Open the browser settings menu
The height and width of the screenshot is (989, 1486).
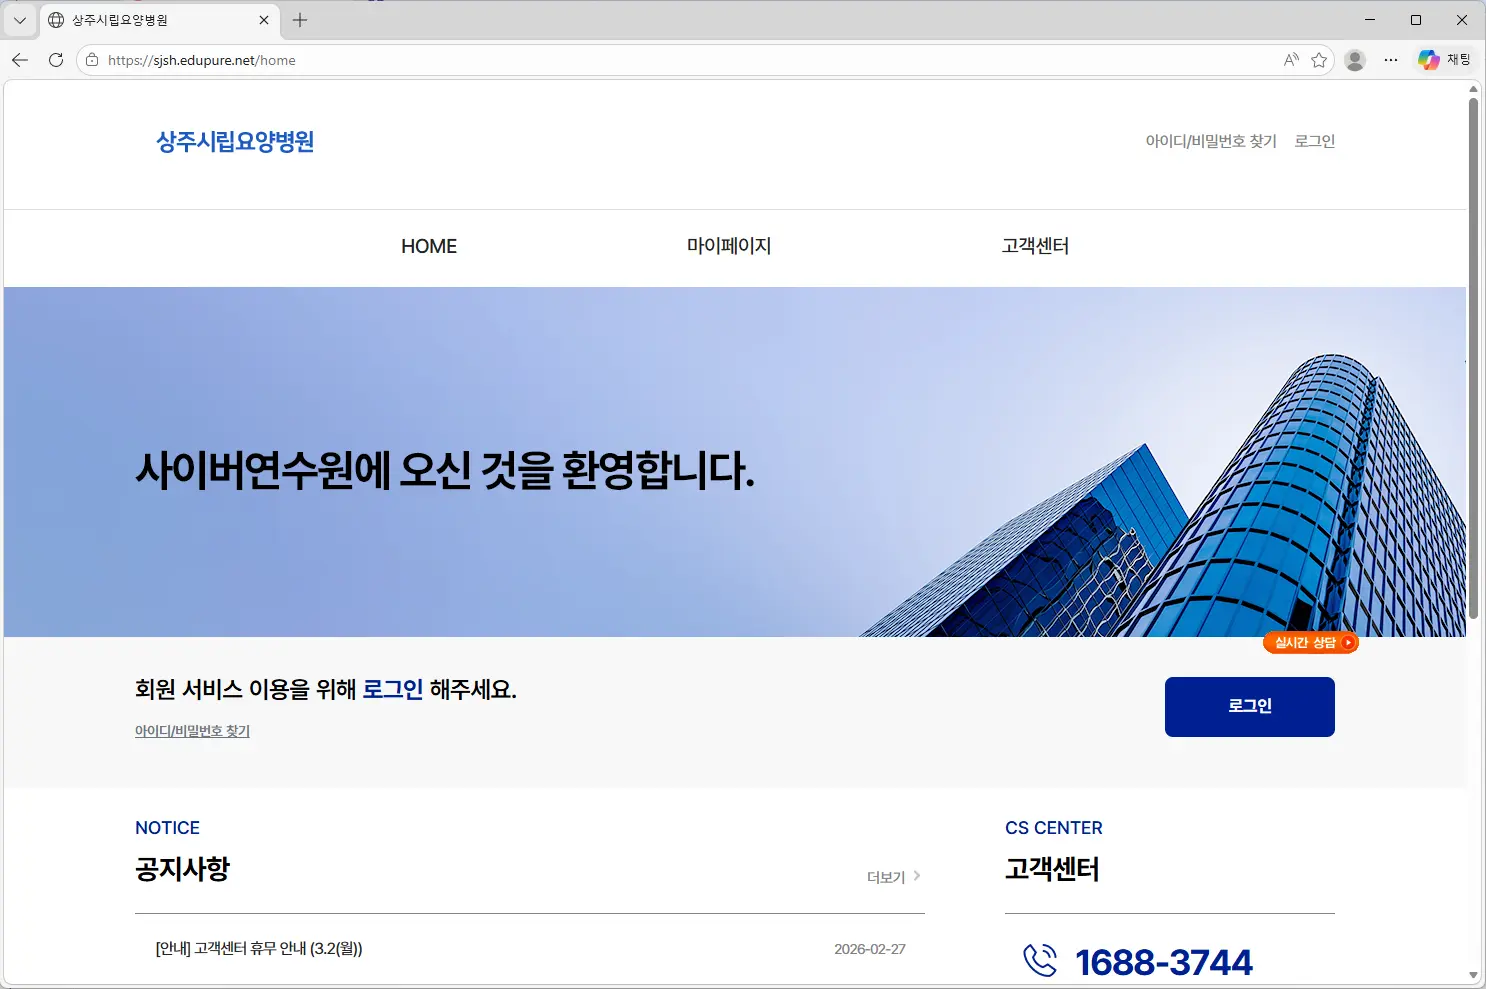point(1391,60)
